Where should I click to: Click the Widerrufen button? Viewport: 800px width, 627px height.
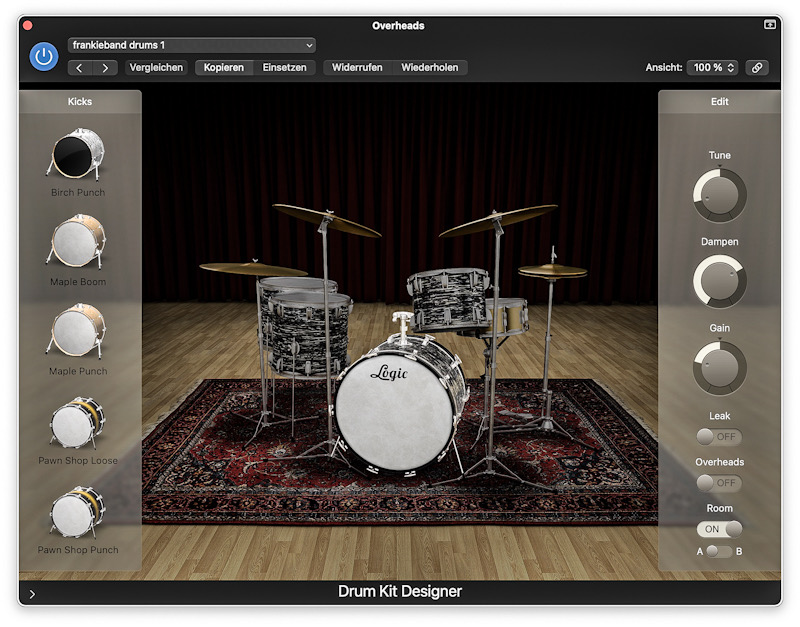click(x=357, y=68)
